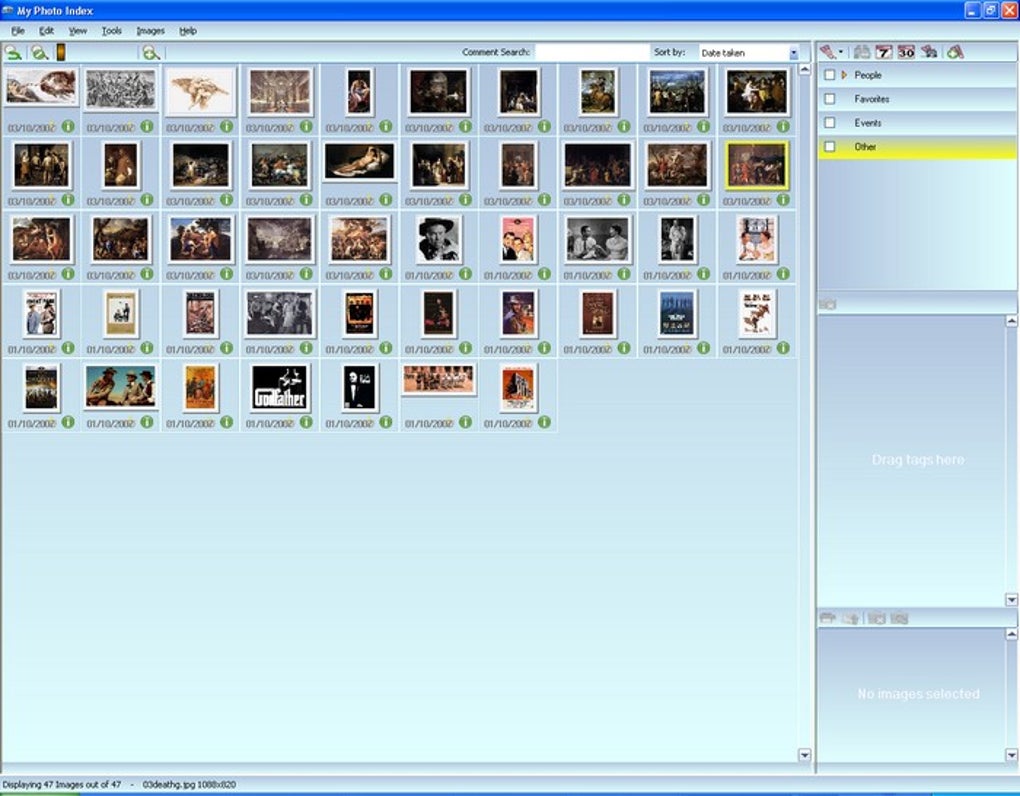Select The Godfather poster thumbnail
The height and width of the screenshot is (796, 1020).
coord(279,388)
